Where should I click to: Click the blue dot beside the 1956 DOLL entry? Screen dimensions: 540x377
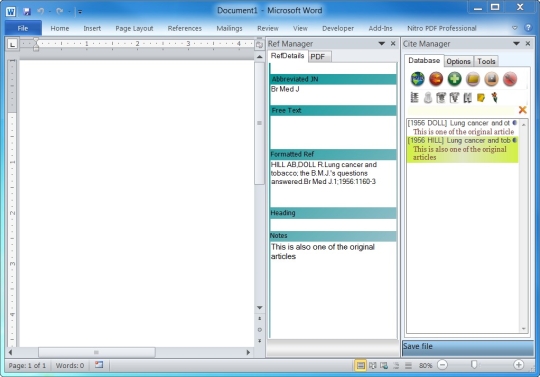pyautogui.click(x=515, y=123)
